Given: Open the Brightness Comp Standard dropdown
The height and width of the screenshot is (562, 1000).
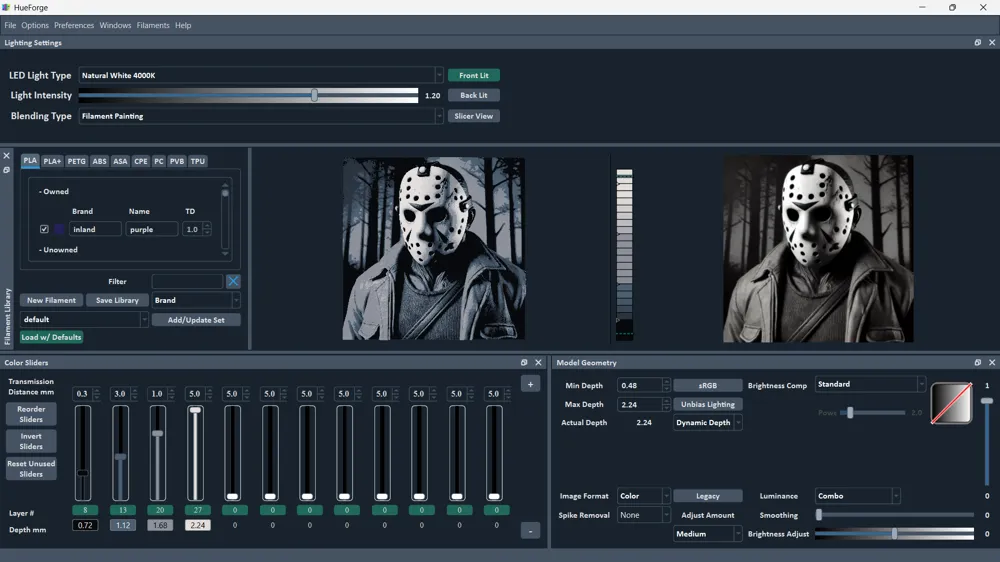Looking at the screenshot, I should coord(870,384).
